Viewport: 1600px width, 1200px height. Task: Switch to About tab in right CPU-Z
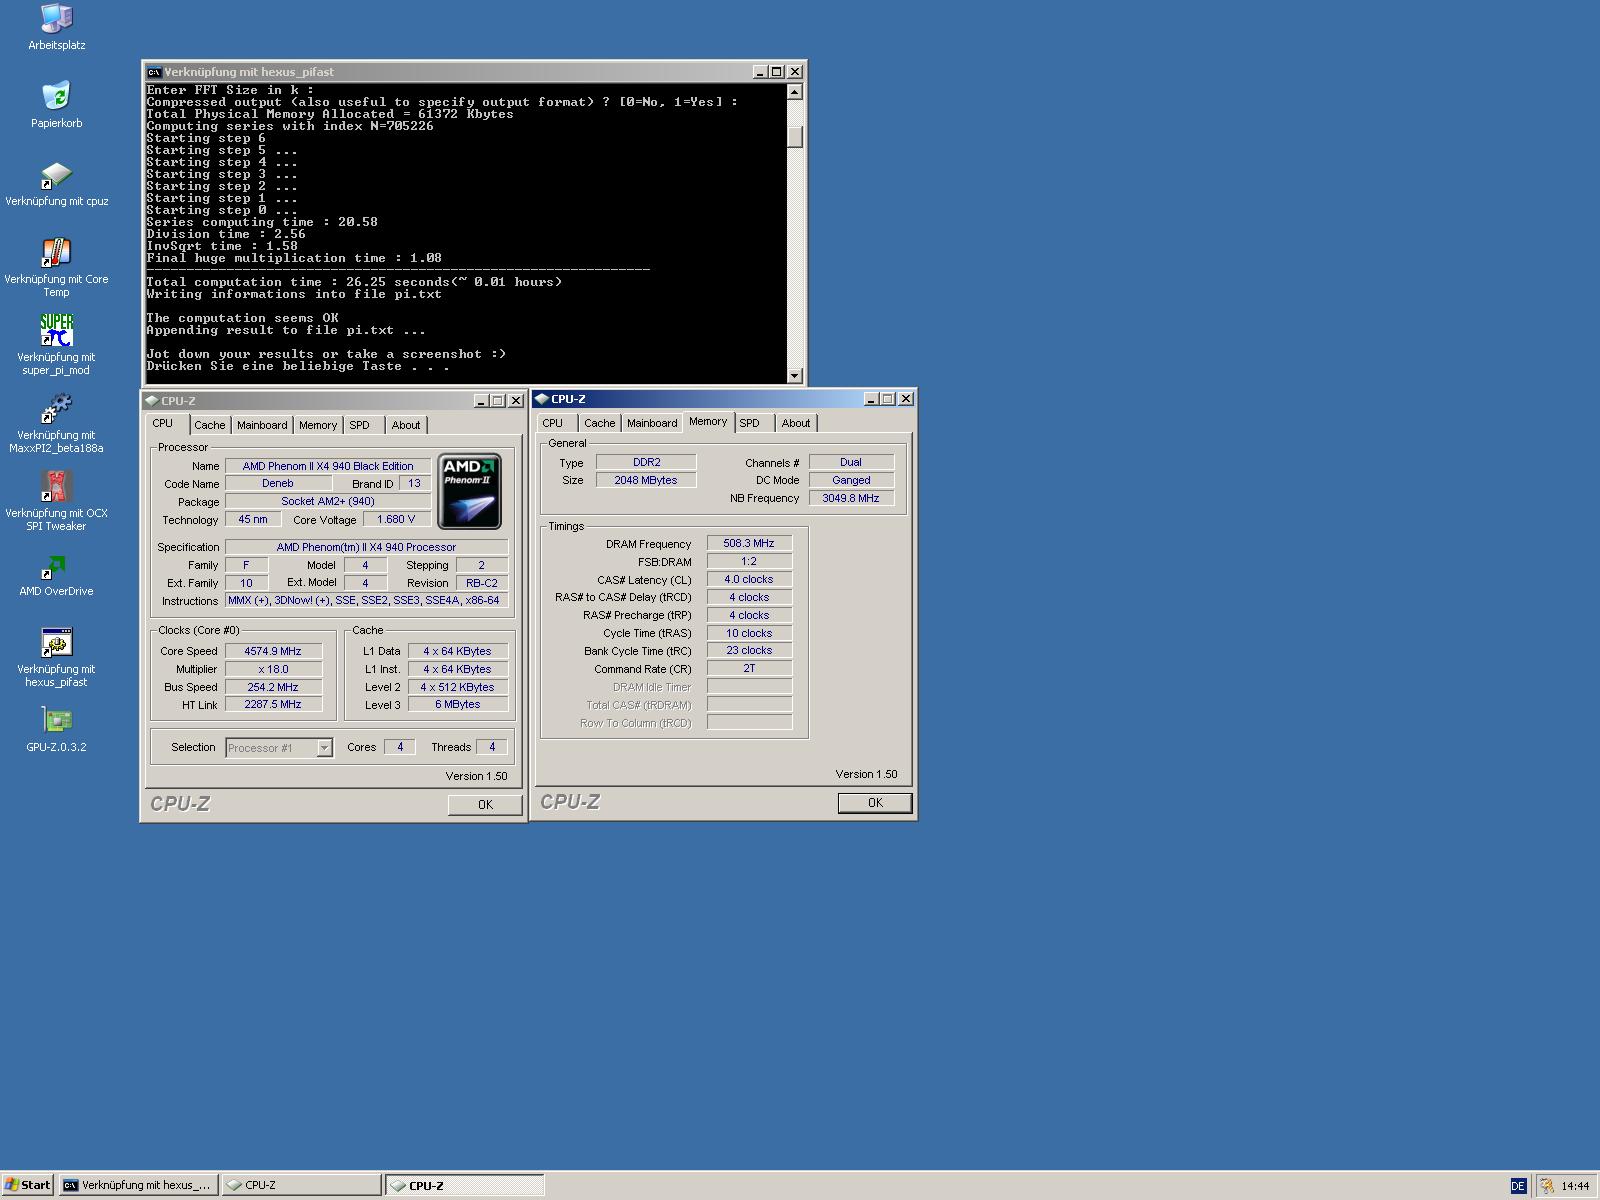pyautogui.click(x=796, y=423)
